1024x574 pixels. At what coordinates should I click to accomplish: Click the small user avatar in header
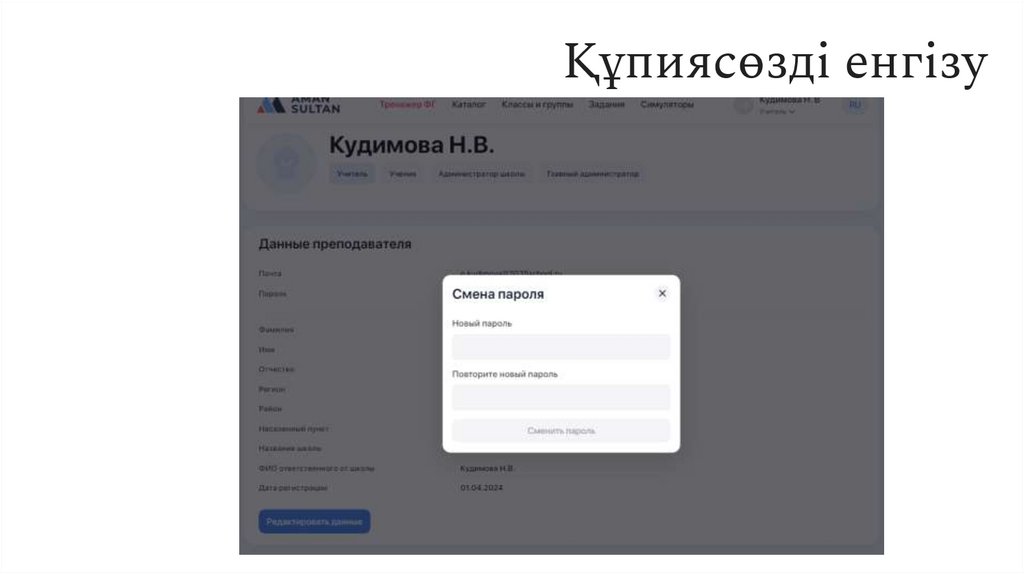[x=743, y=105]
